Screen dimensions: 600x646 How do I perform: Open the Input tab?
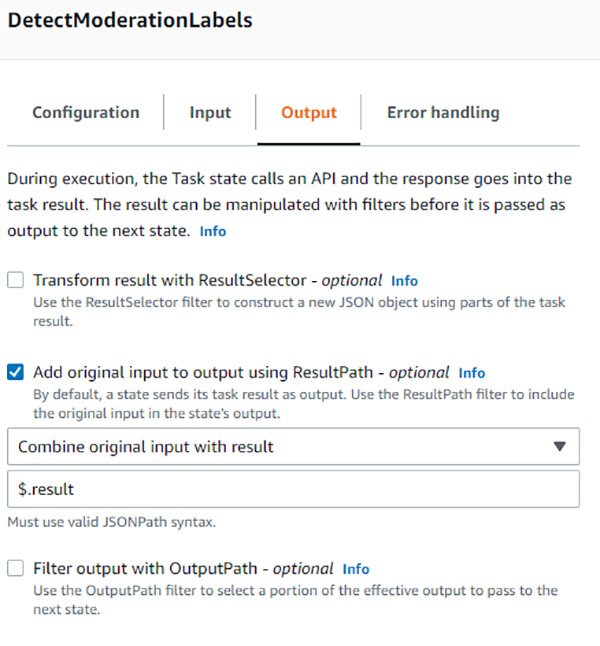coord(210,113)
